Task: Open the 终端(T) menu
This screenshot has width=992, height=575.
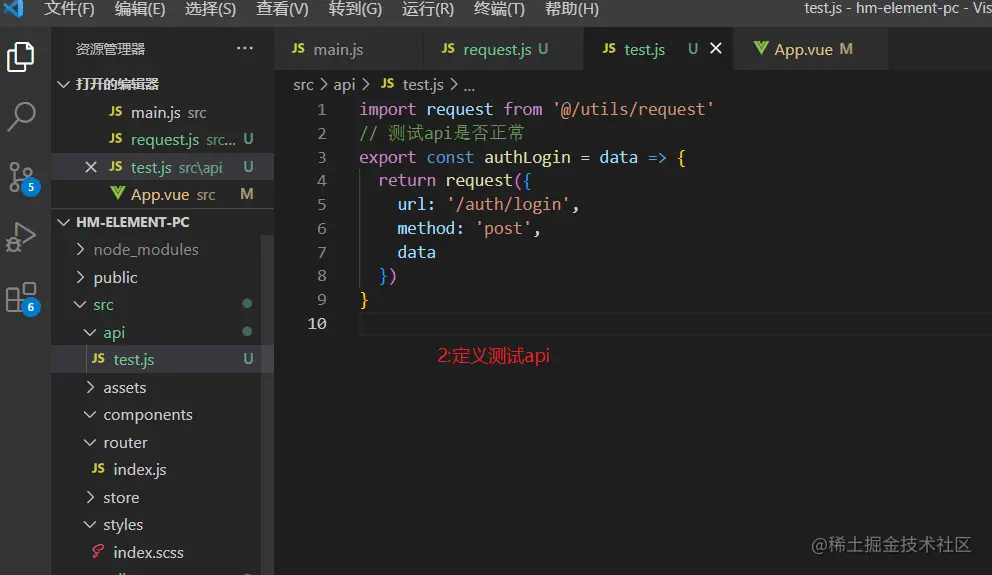Action: tap(499, 9)
